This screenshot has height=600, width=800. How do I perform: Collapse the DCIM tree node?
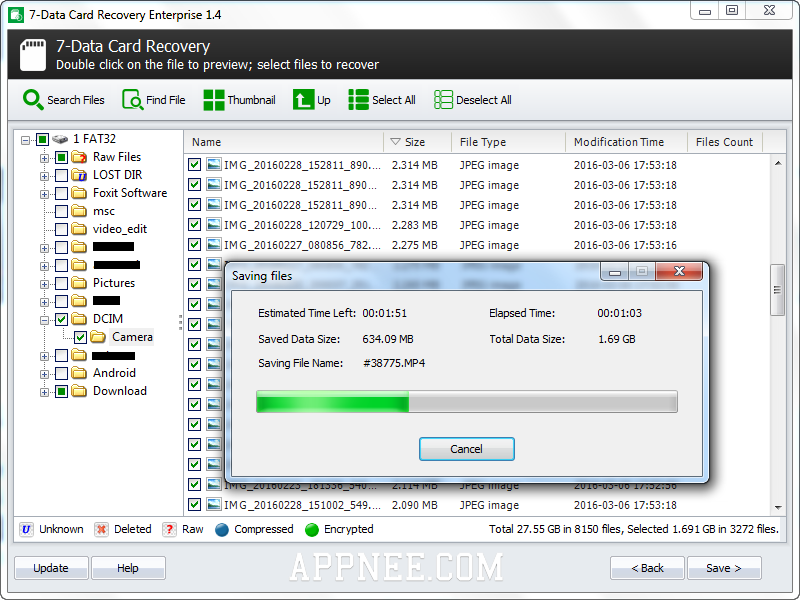point(44,320)
